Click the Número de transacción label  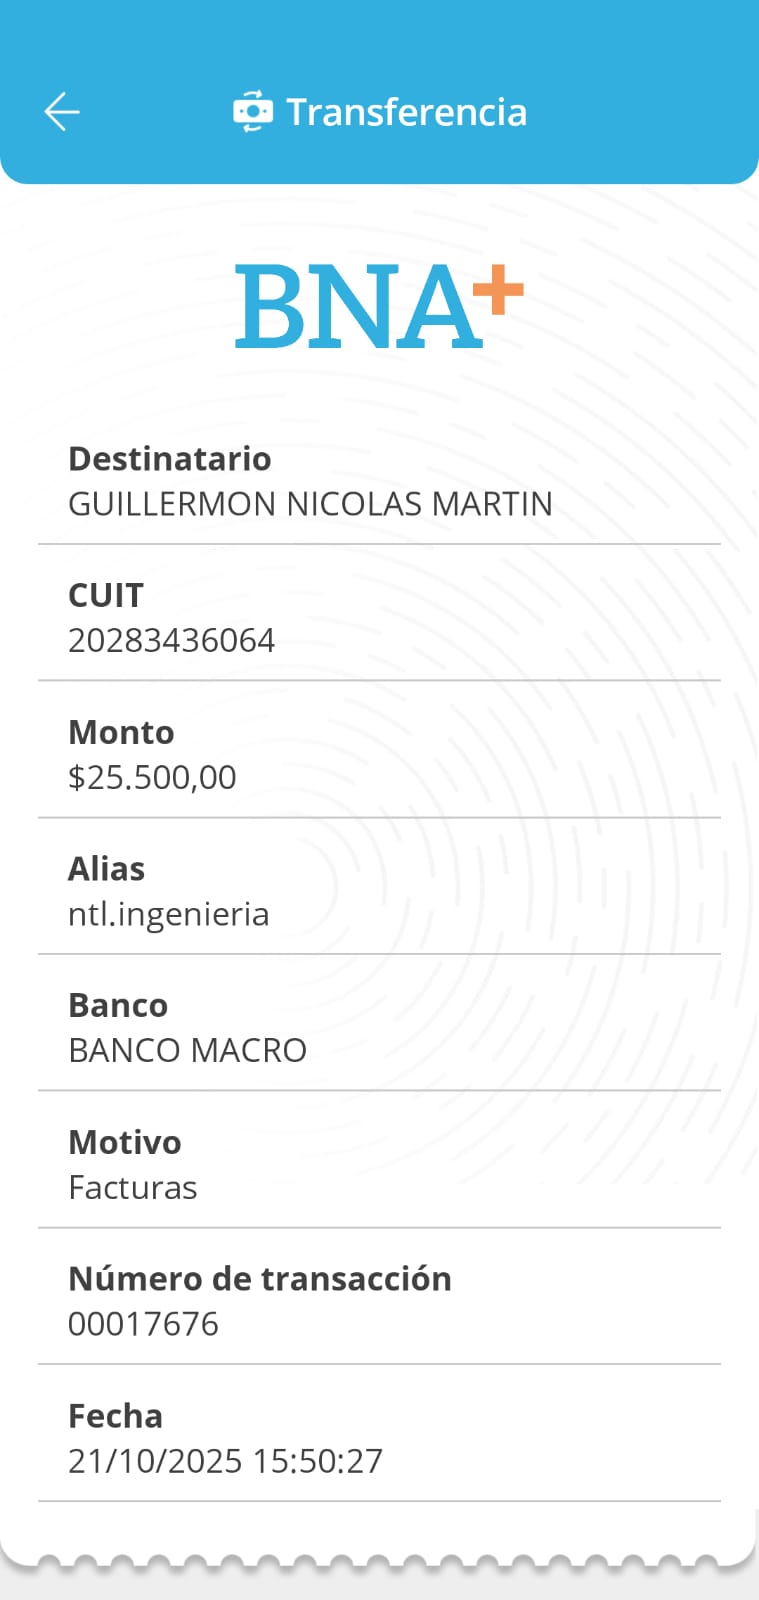[259, 1279]
